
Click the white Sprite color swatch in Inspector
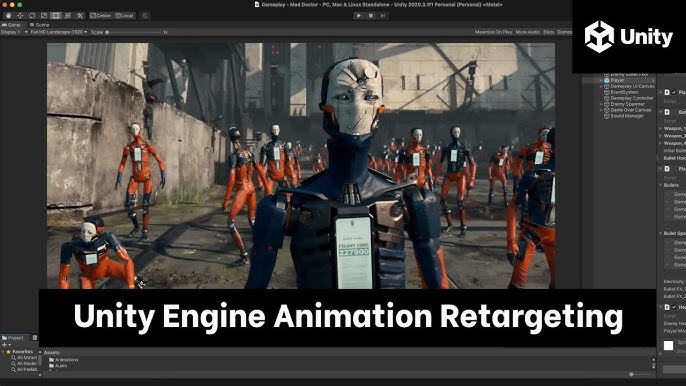tap(668, 345)
